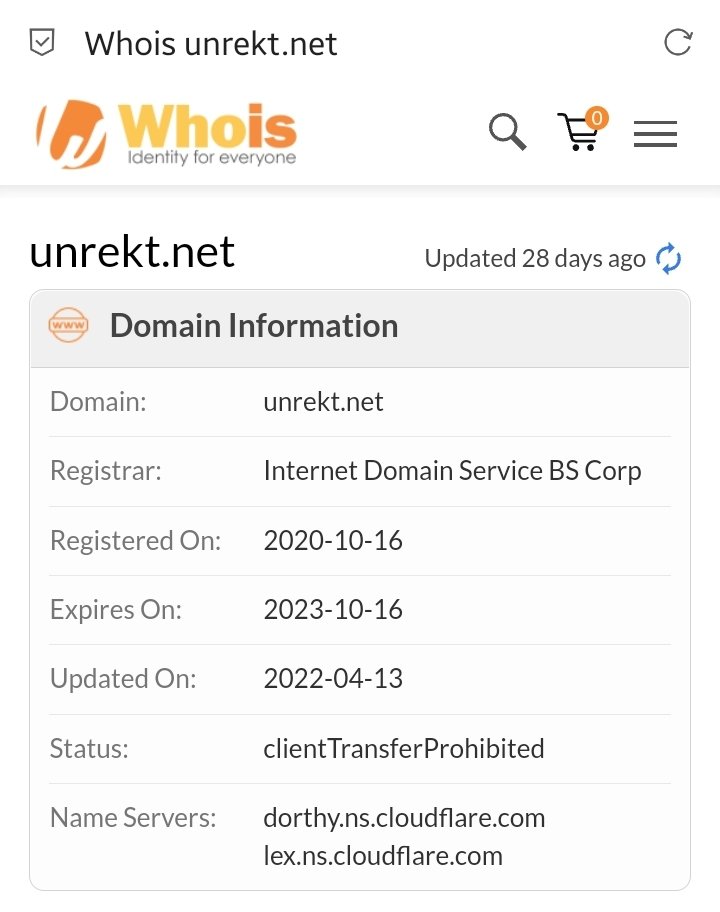Click Internet Domain Service BS Corp registrar
Viewport: 720px width, 912px height.
[452, 471]
